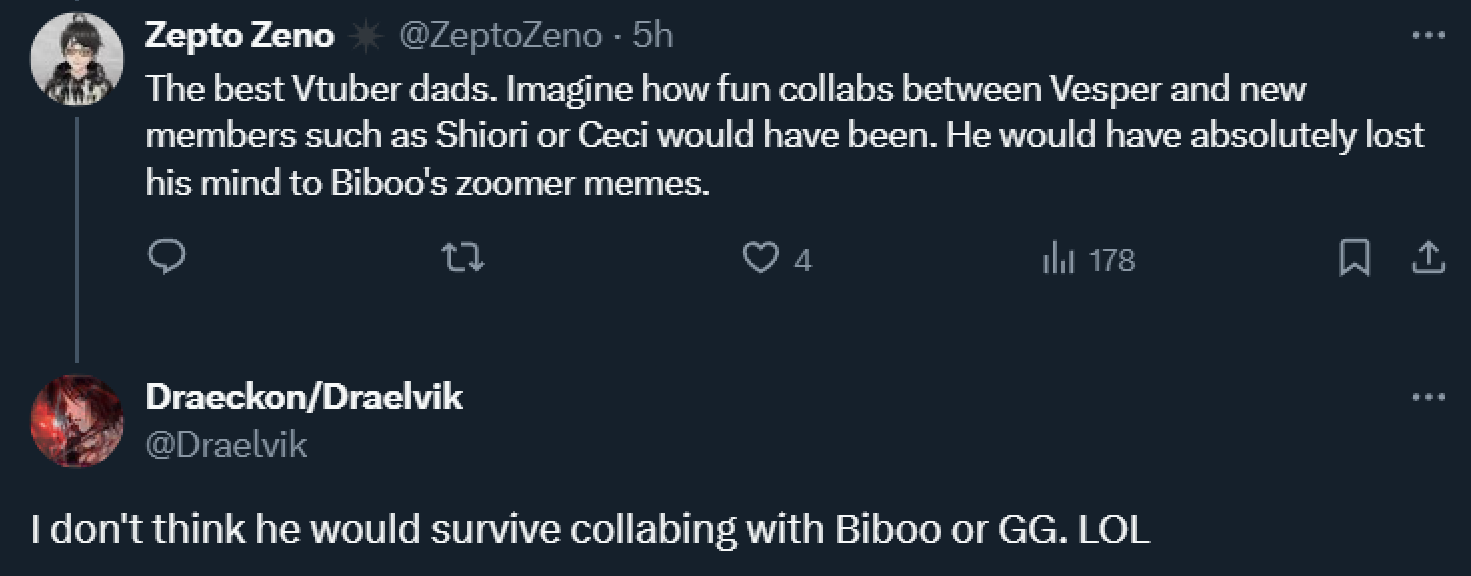Click Zepto Zeno's profile avatar
The width and height of the screenshot is (1471, 576).
77,59
